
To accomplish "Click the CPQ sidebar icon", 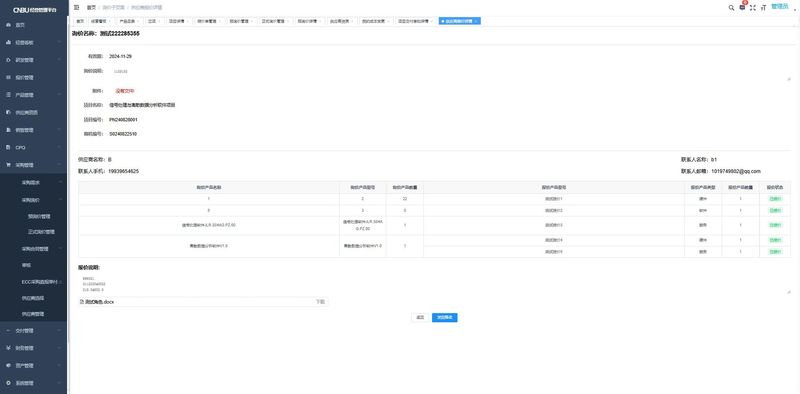I will 8,147.
